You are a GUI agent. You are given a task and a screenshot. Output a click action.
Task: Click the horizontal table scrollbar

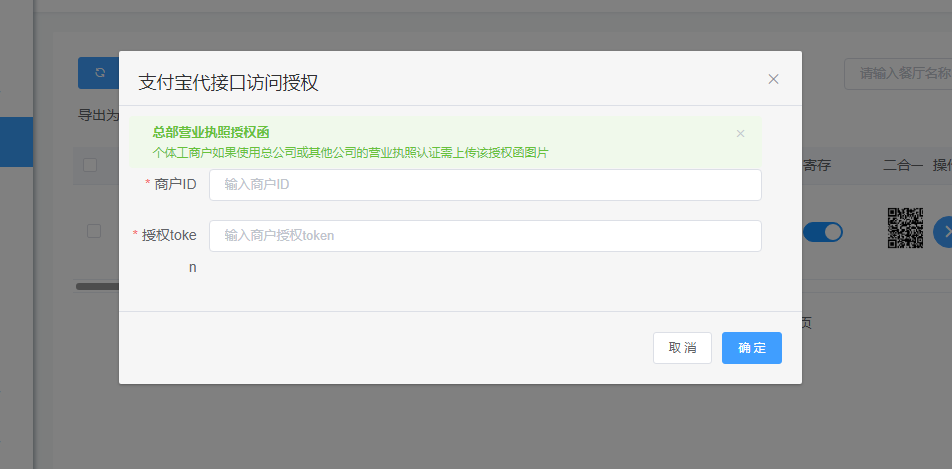click(97, 286)
